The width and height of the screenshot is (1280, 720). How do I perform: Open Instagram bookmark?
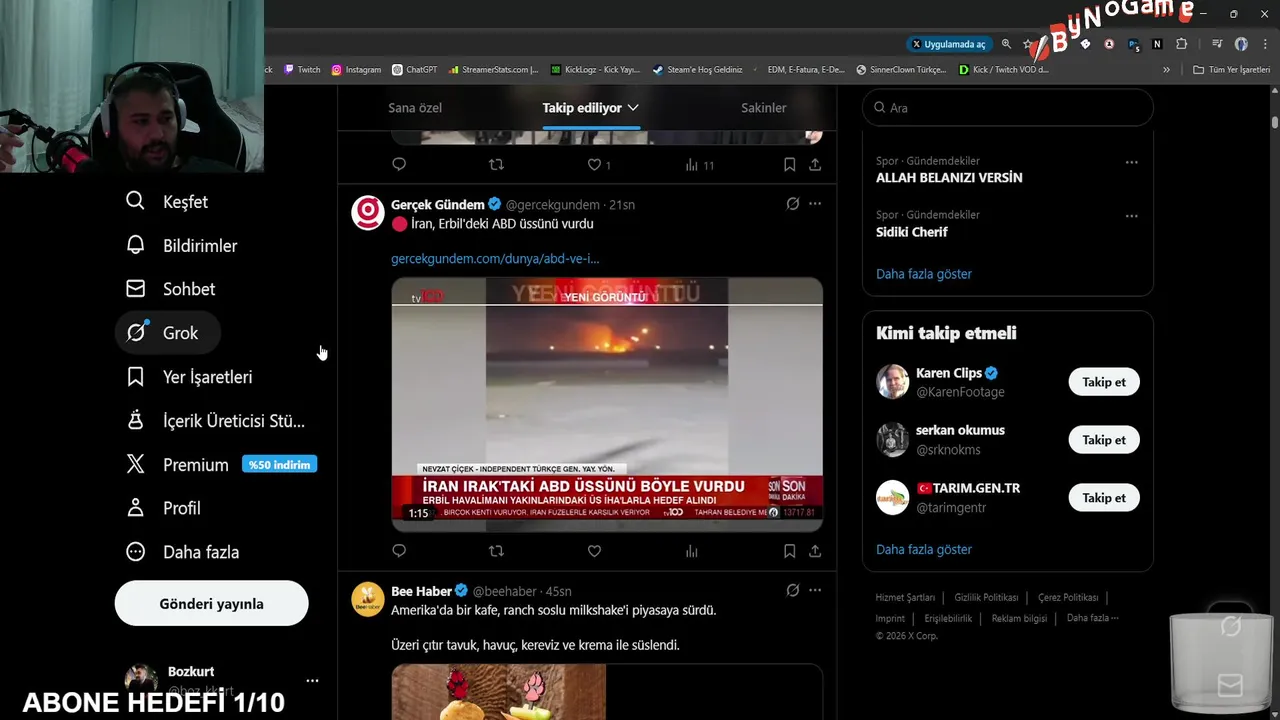coord(356,70)
